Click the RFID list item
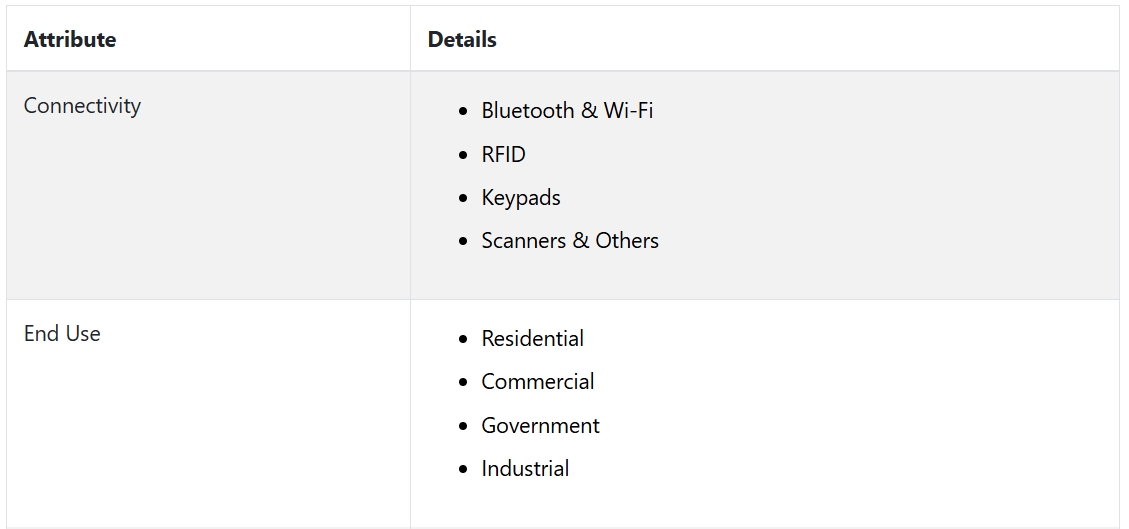This screenshot has width=1129, height=529. pyautogui.click(x=503, y=155)
